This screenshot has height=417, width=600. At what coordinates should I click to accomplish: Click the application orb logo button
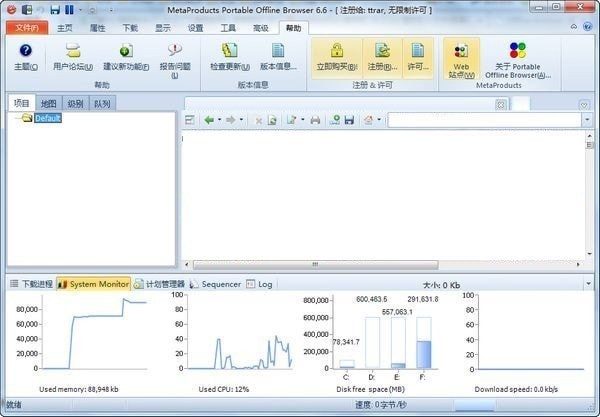point(11,9)
